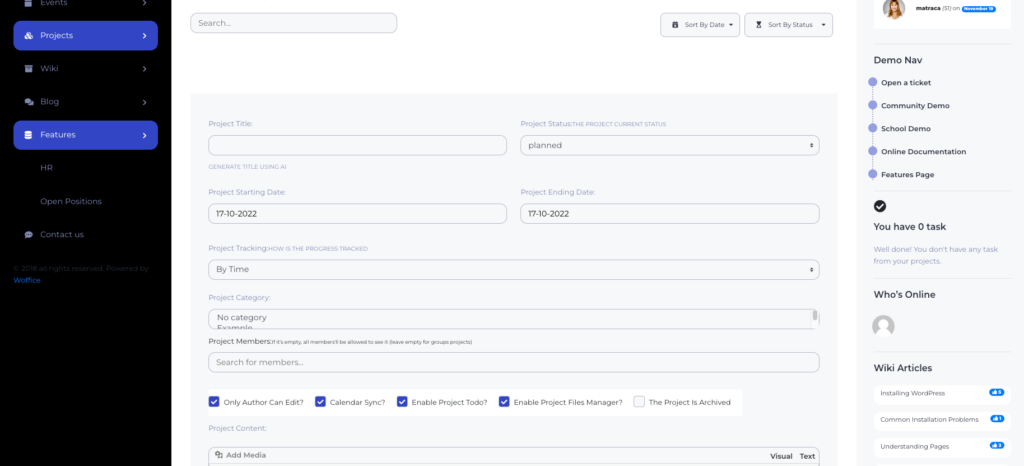Click the Project Ending Date field
1024x466 pixels.
669,213
